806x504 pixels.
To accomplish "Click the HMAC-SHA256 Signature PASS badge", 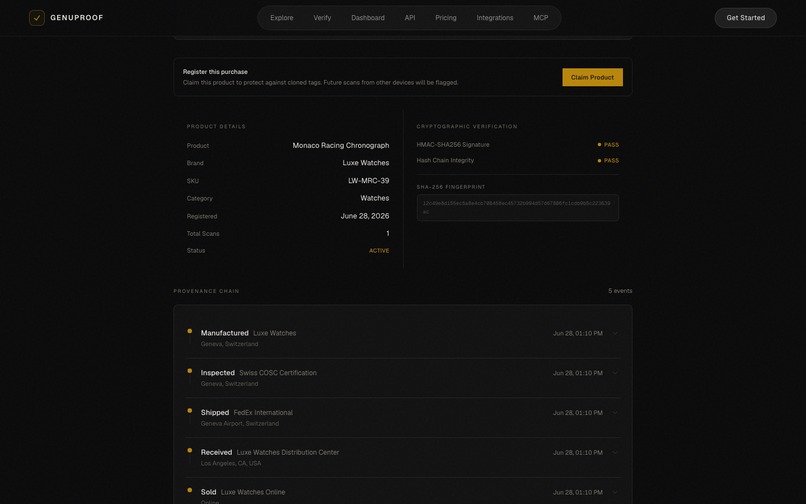I will (608, 145).
